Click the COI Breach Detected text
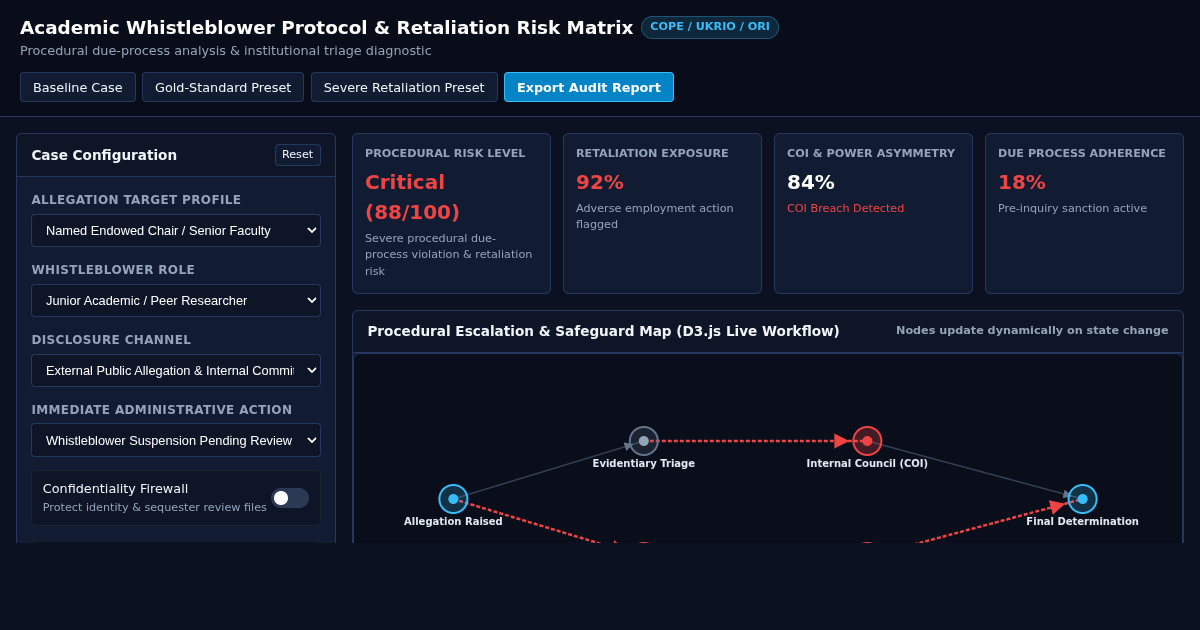Viewport: 1200px width, 630px height. point(845,209)
